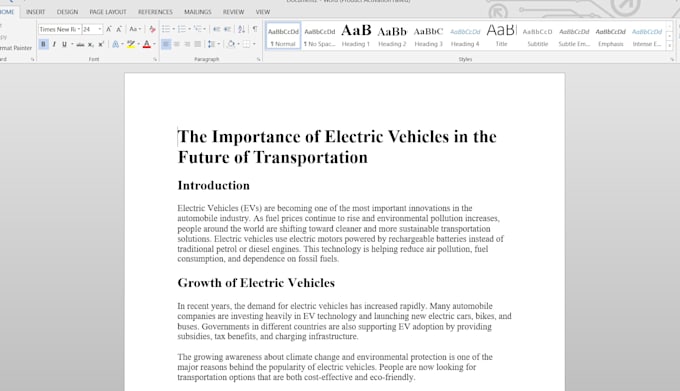
Task: Toggle underline formatting
Action: [64, 44]
